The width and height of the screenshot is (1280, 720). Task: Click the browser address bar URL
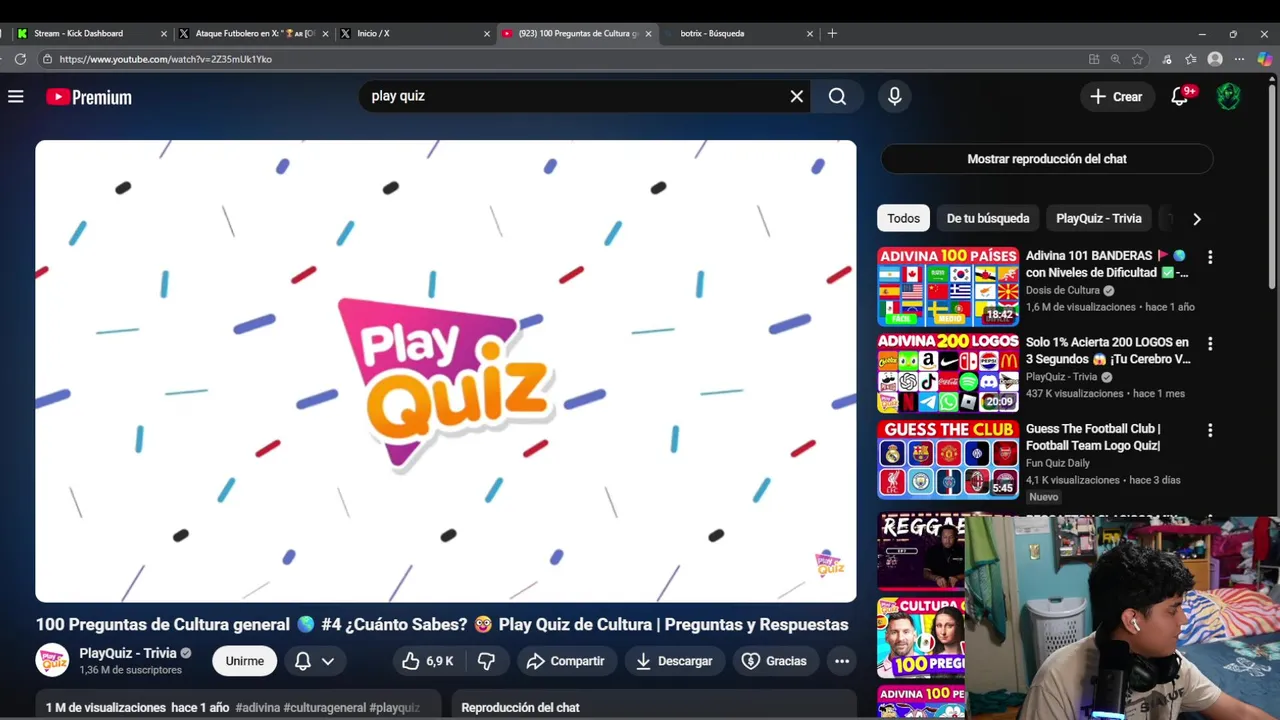[166, 59]
